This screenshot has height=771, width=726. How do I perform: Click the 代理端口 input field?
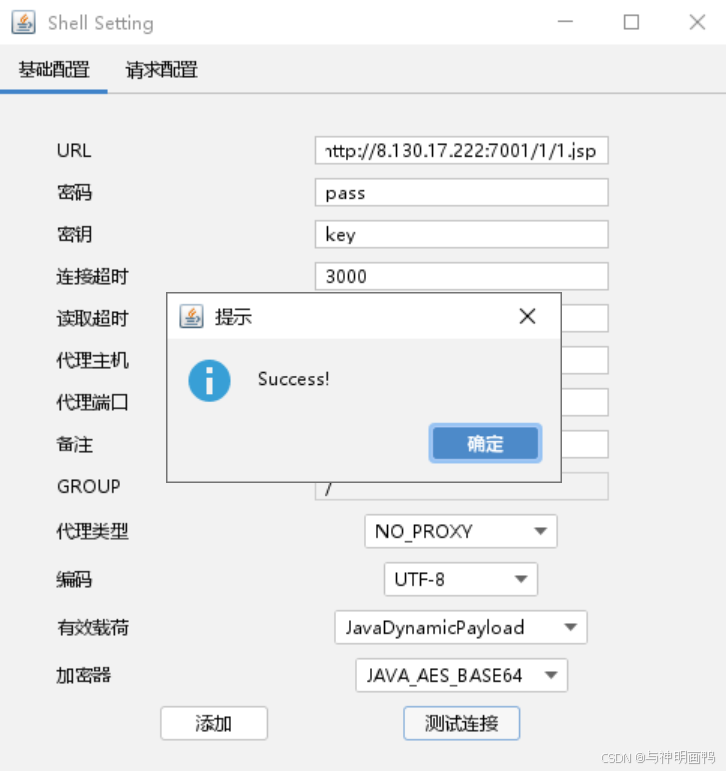585,402
